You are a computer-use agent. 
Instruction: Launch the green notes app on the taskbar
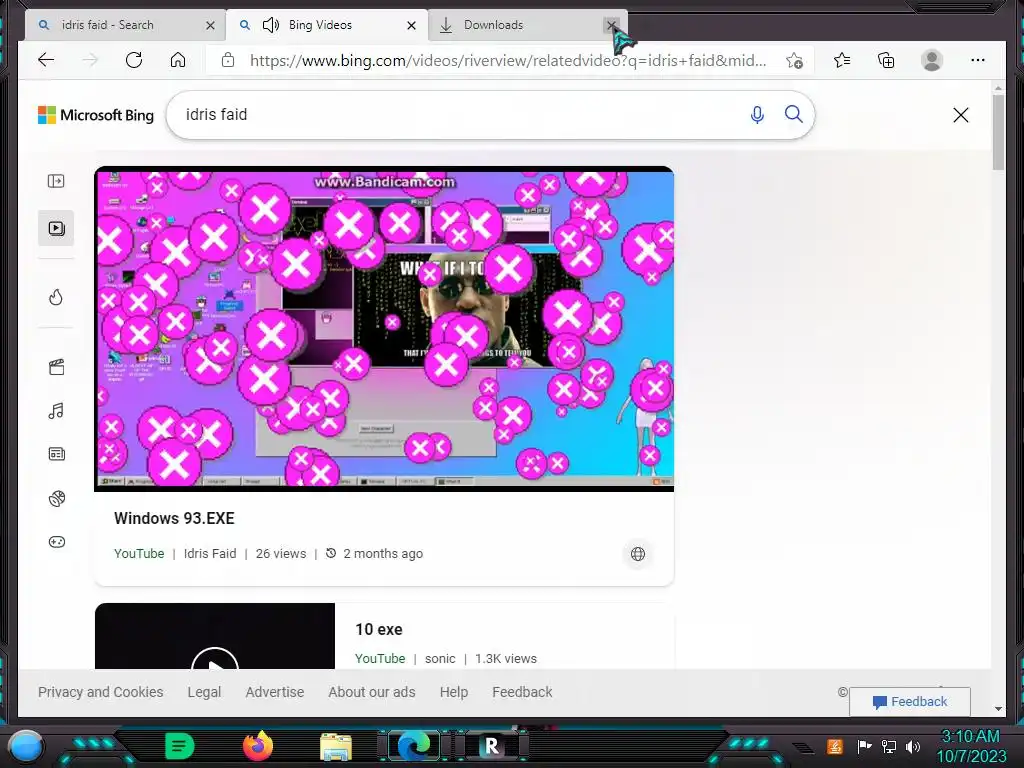click(179, 746)
